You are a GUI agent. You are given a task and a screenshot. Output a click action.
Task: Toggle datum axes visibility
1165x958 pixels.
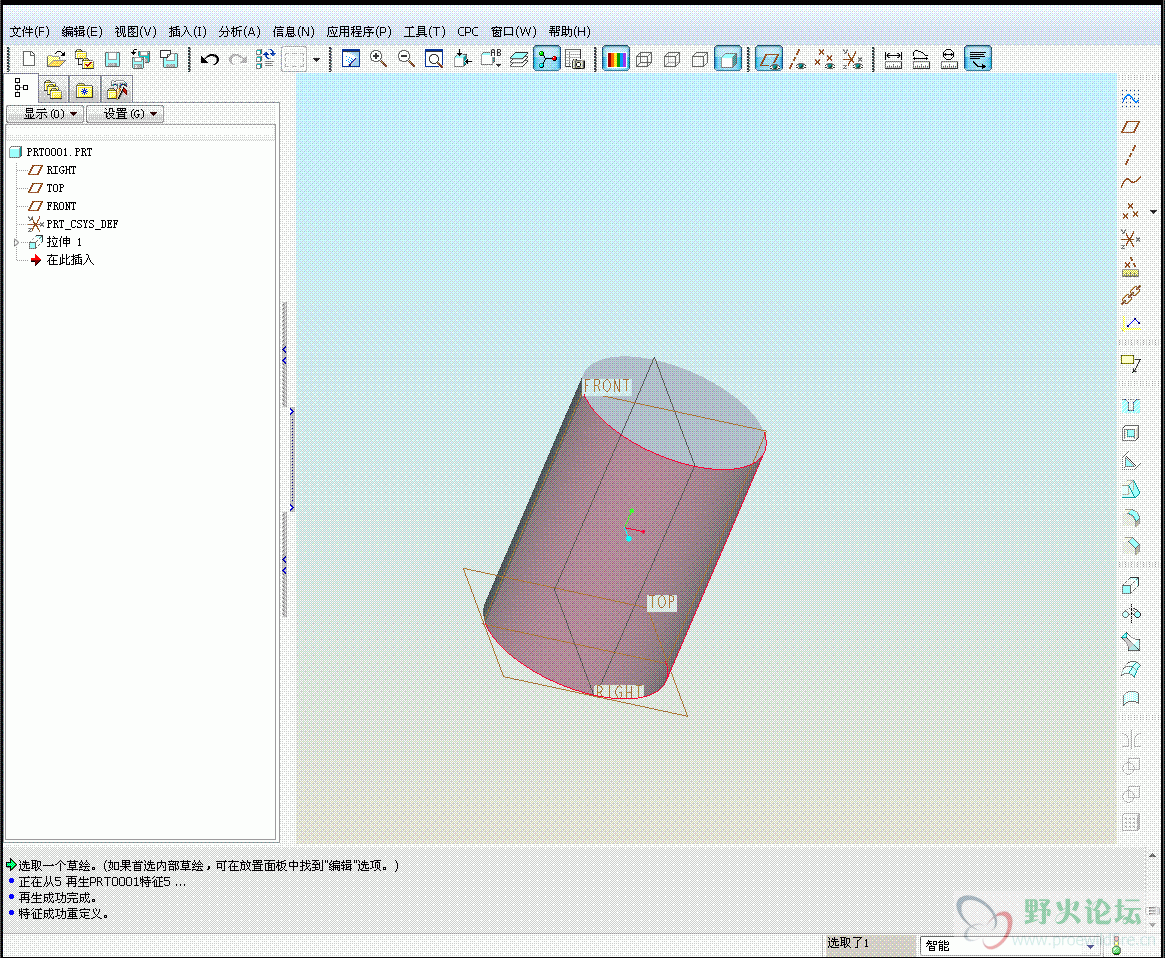[x=797, y=59]
